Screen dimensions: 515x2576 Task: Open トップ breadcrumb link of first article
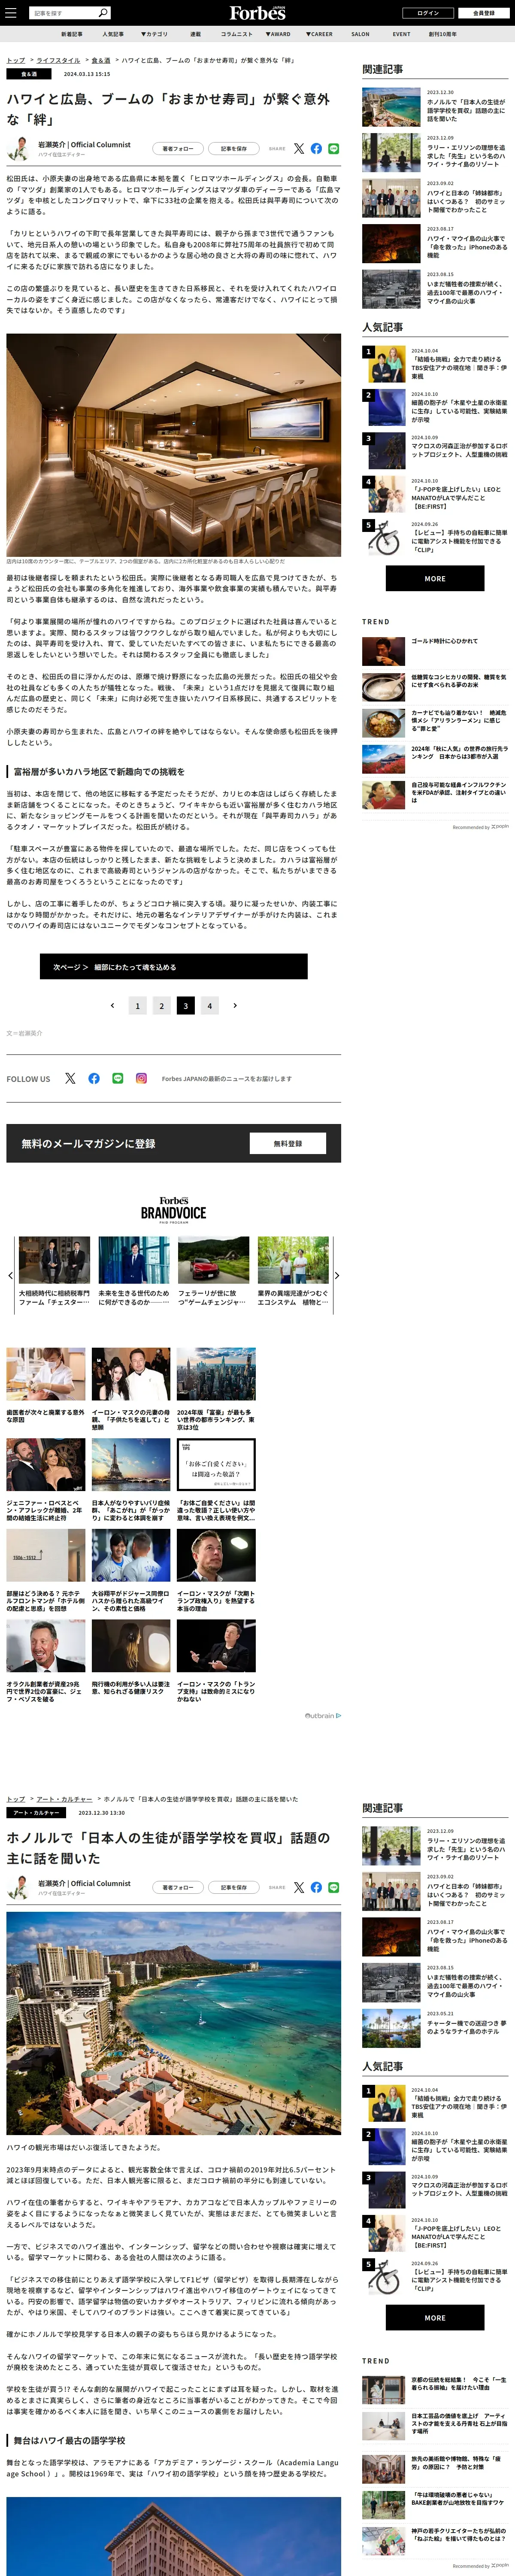coord(16,60)
